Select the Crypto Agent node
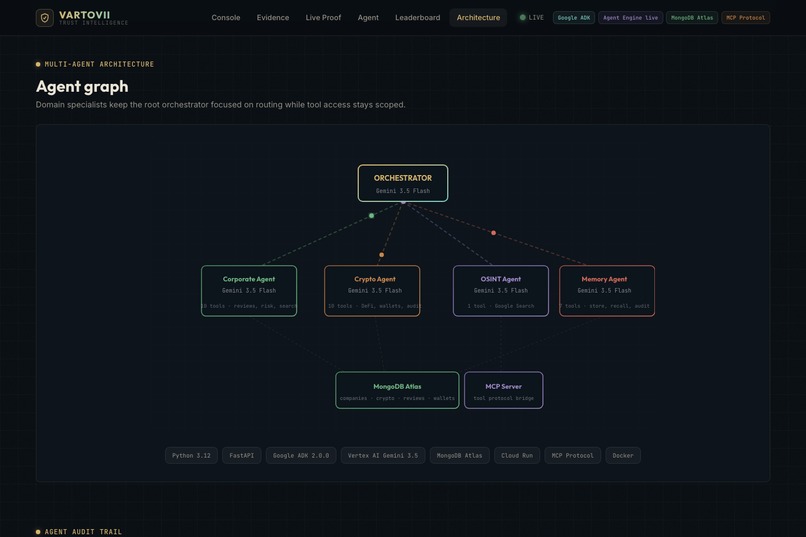The height and width of the screenshot is (537, 806). click(372, 291)
